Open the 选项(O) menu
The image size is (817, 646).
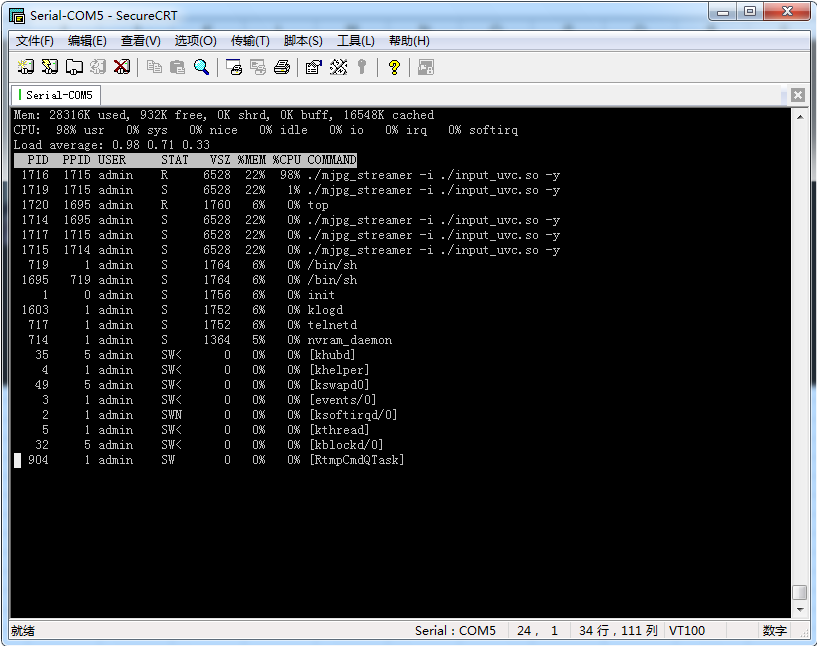195,41
